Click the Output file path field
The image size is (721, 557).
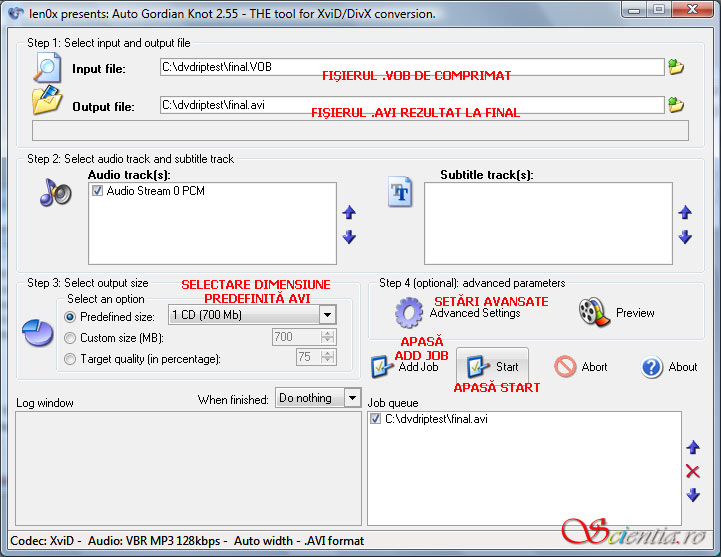pyautogui.click(x=412, y=105)
